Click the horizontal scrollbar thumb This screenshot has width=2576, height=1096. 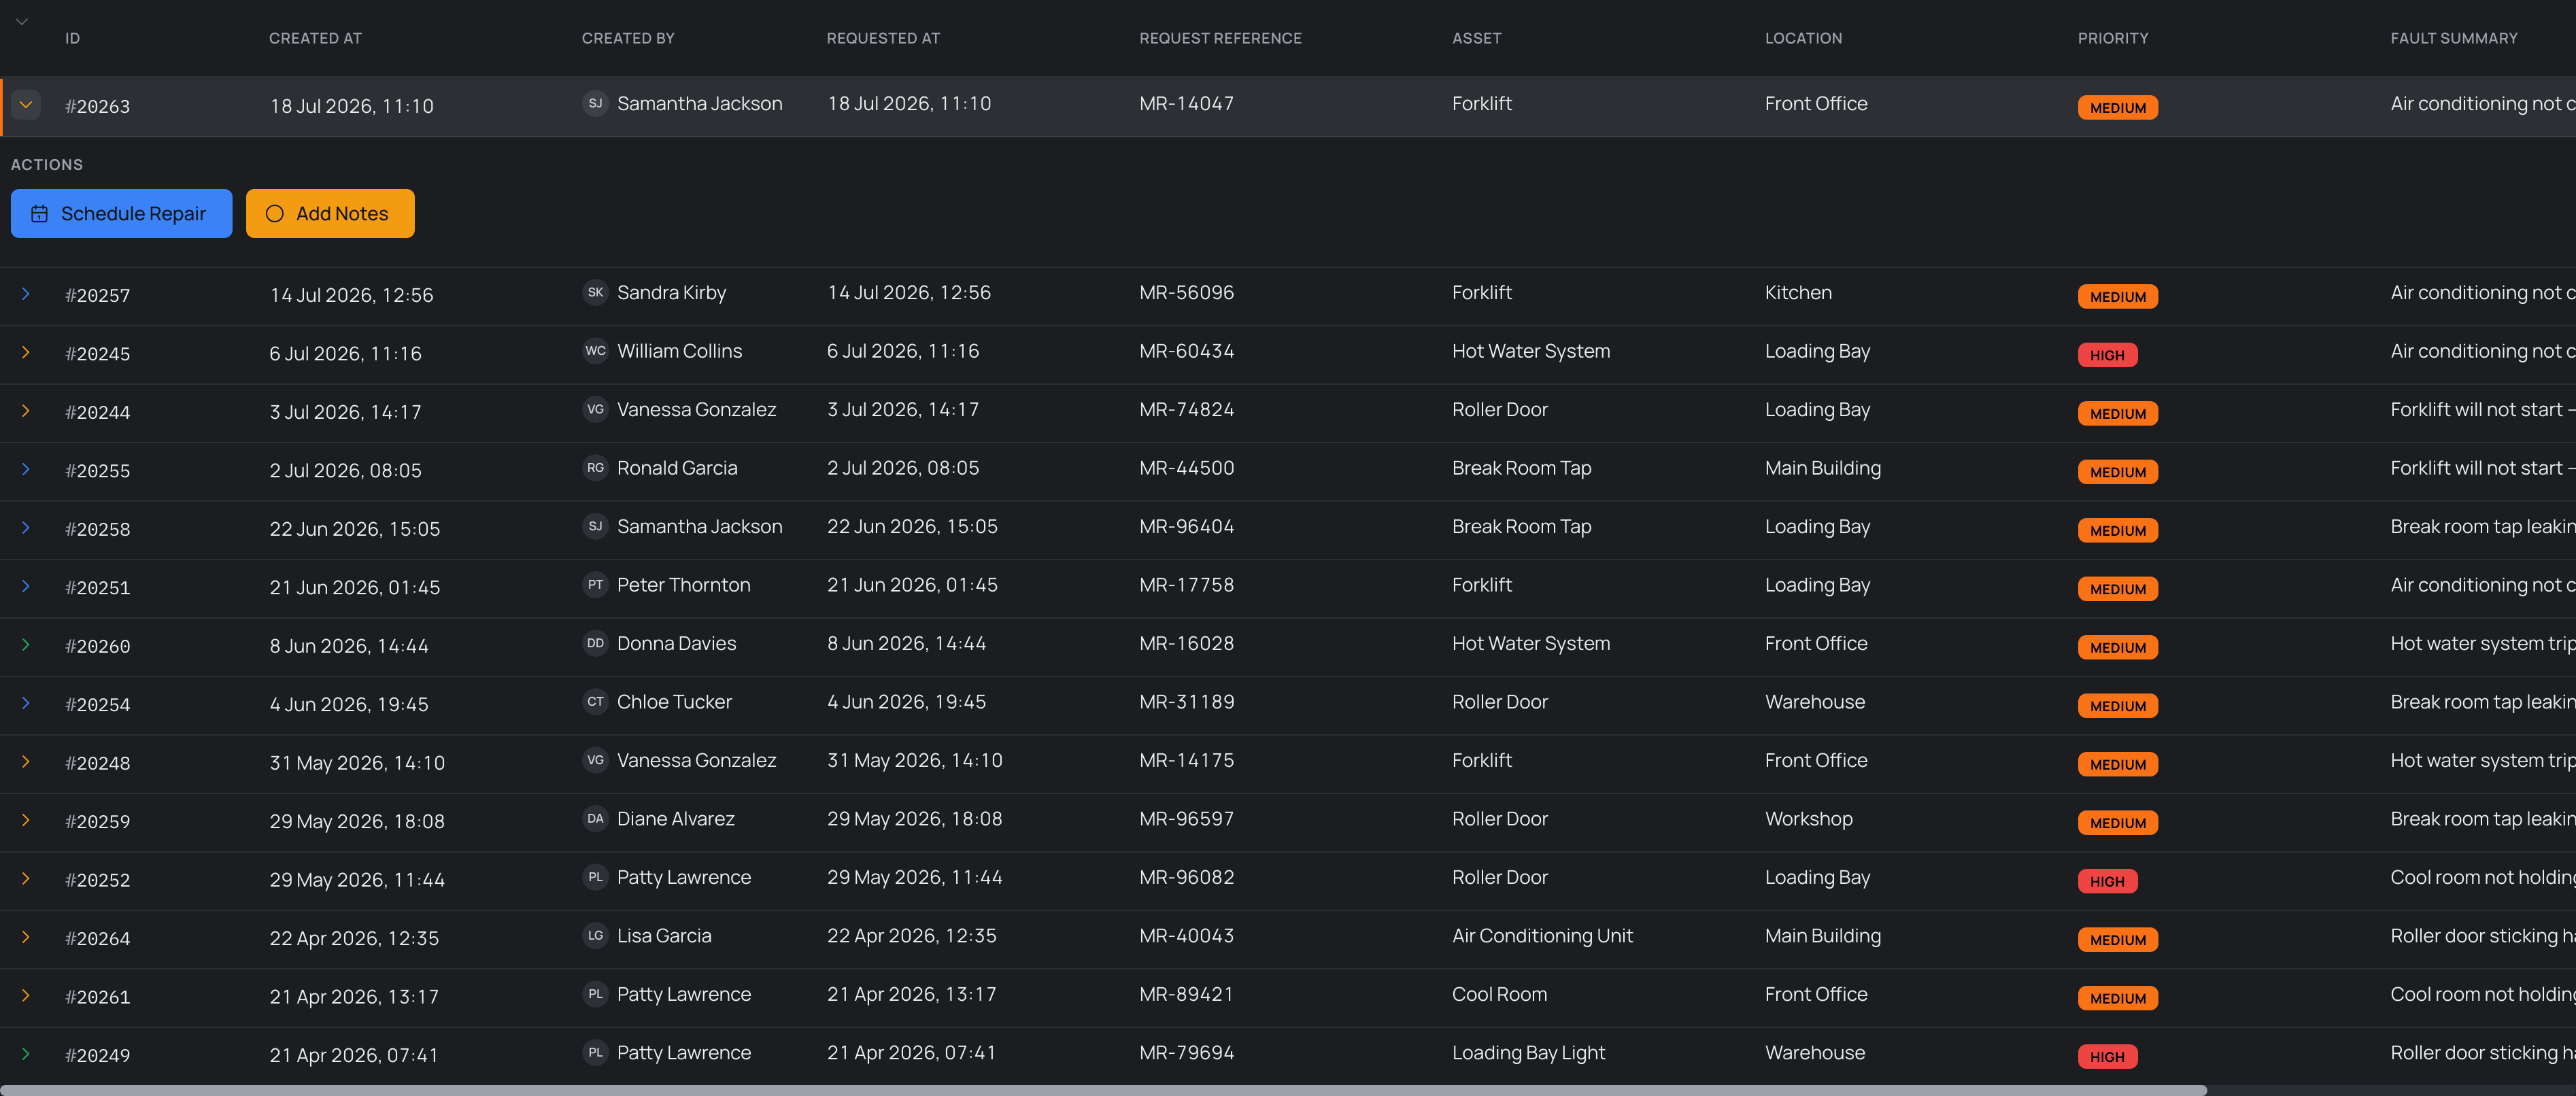[x=1103, y=1090]
